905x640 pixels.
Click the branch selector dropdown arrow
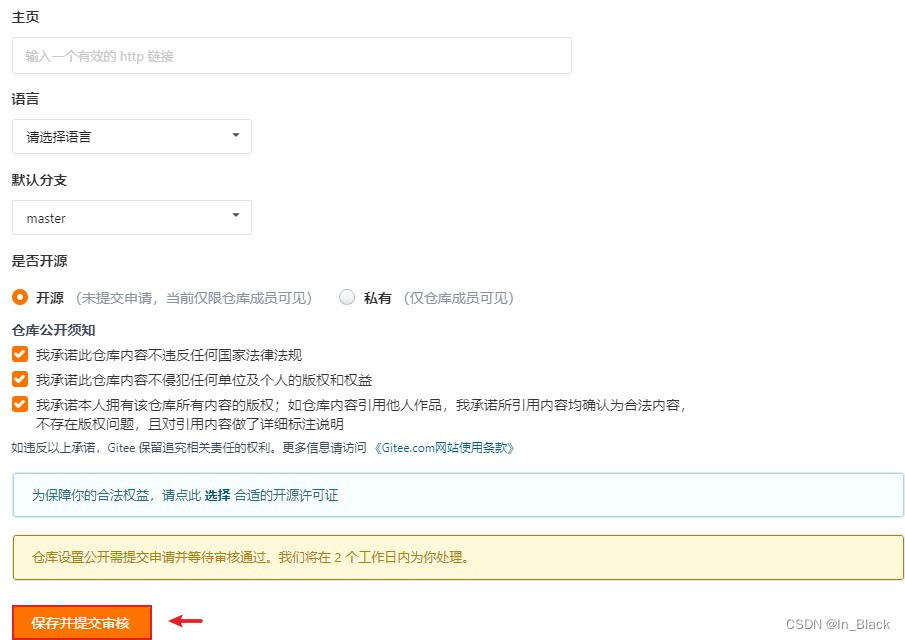point(236,217)
